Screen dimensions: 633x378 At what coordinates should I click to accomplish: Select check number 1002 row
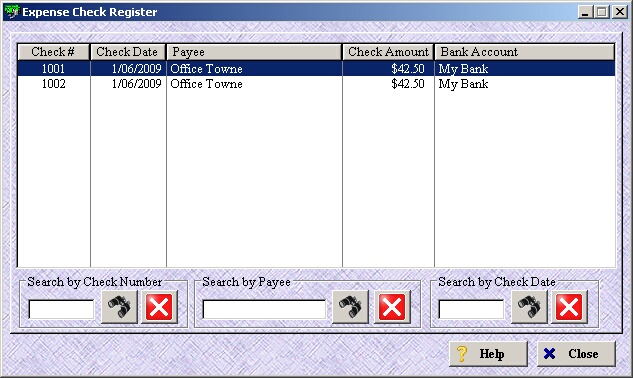pos(316,84)
